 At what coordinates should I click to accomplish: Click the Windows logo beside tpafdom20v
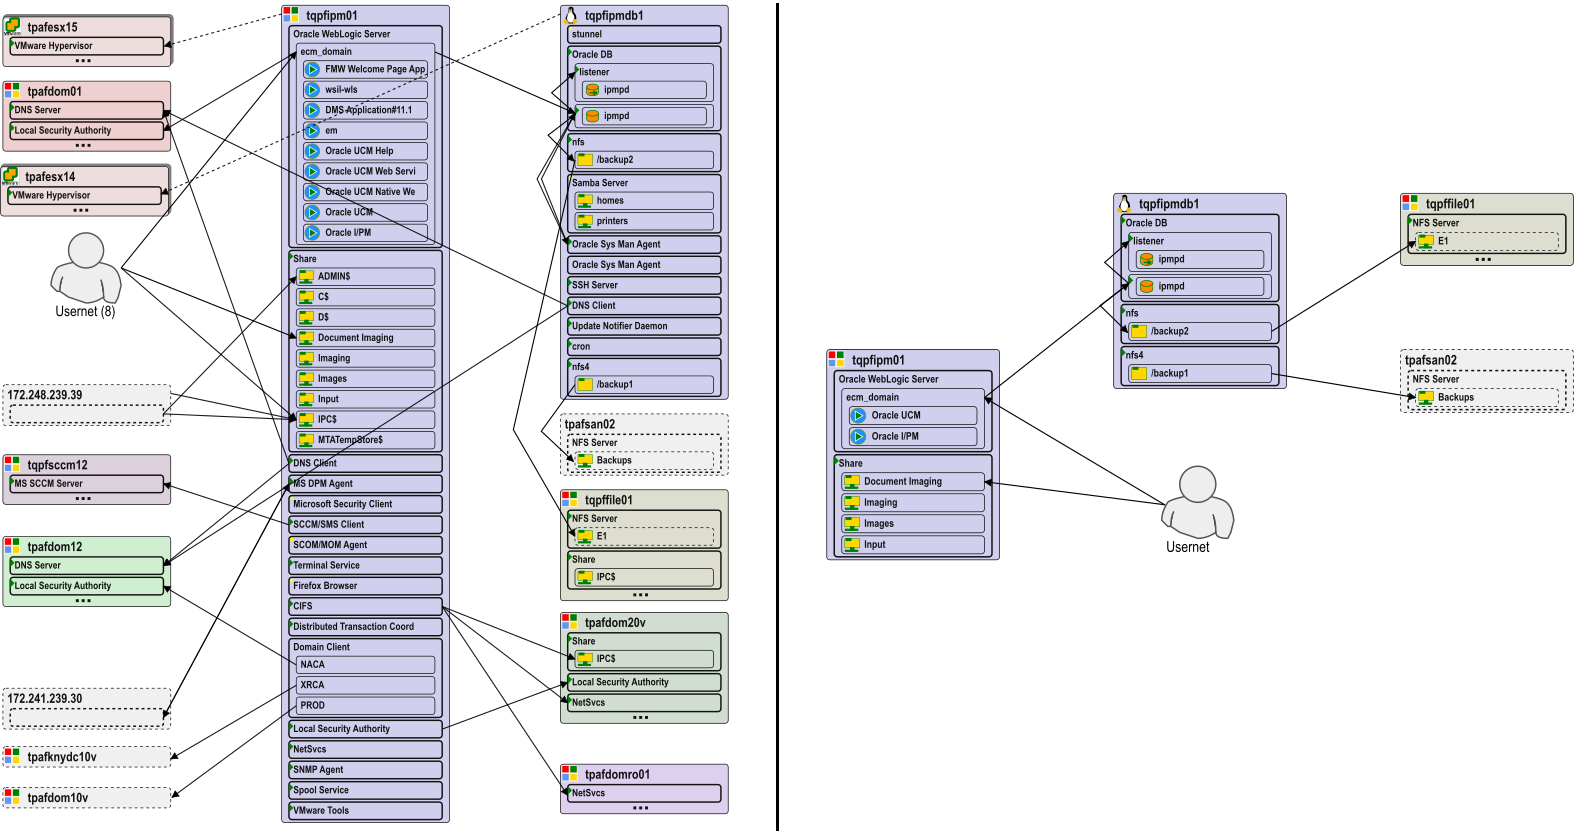(570, 622)
